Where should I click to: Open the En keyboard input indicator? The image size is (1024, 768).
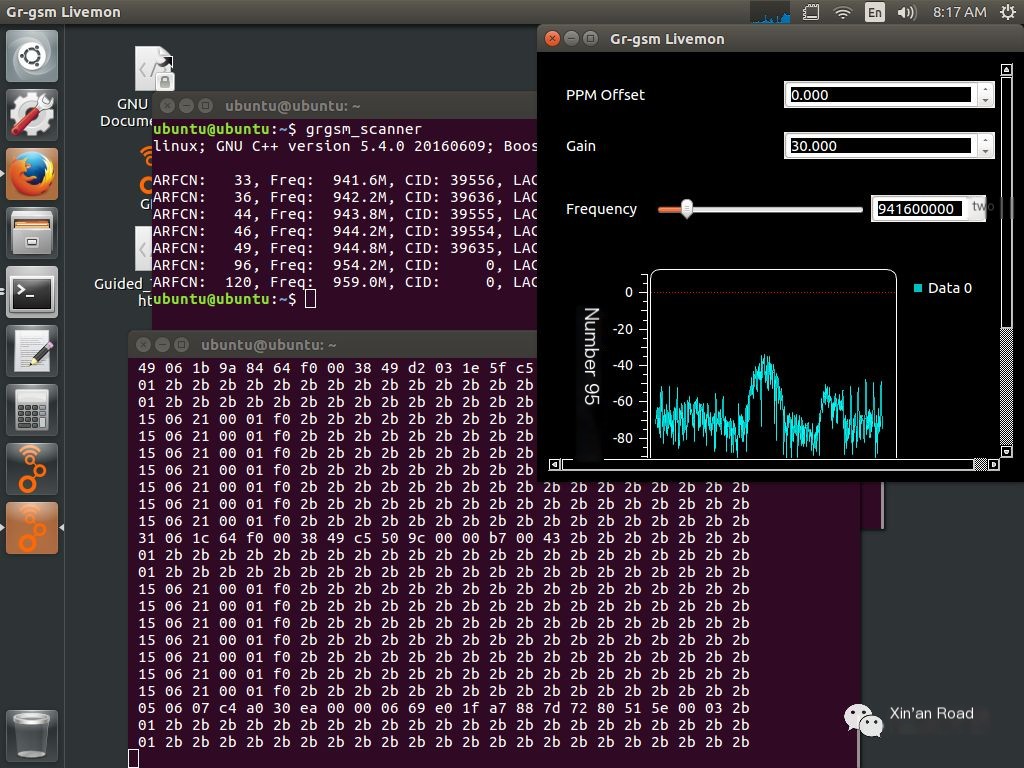pyautogui.click(x=874, y=12)
